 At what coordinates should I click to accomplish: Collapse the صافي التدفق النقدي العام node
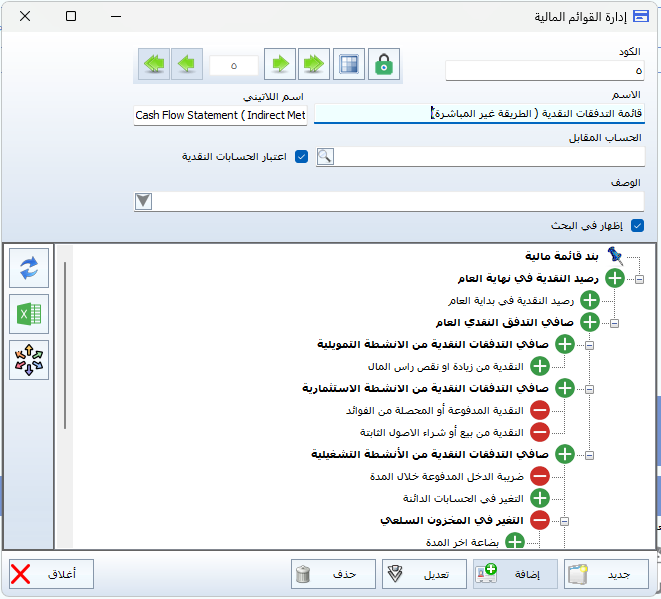pyautogui.click(x=614, y=323)
